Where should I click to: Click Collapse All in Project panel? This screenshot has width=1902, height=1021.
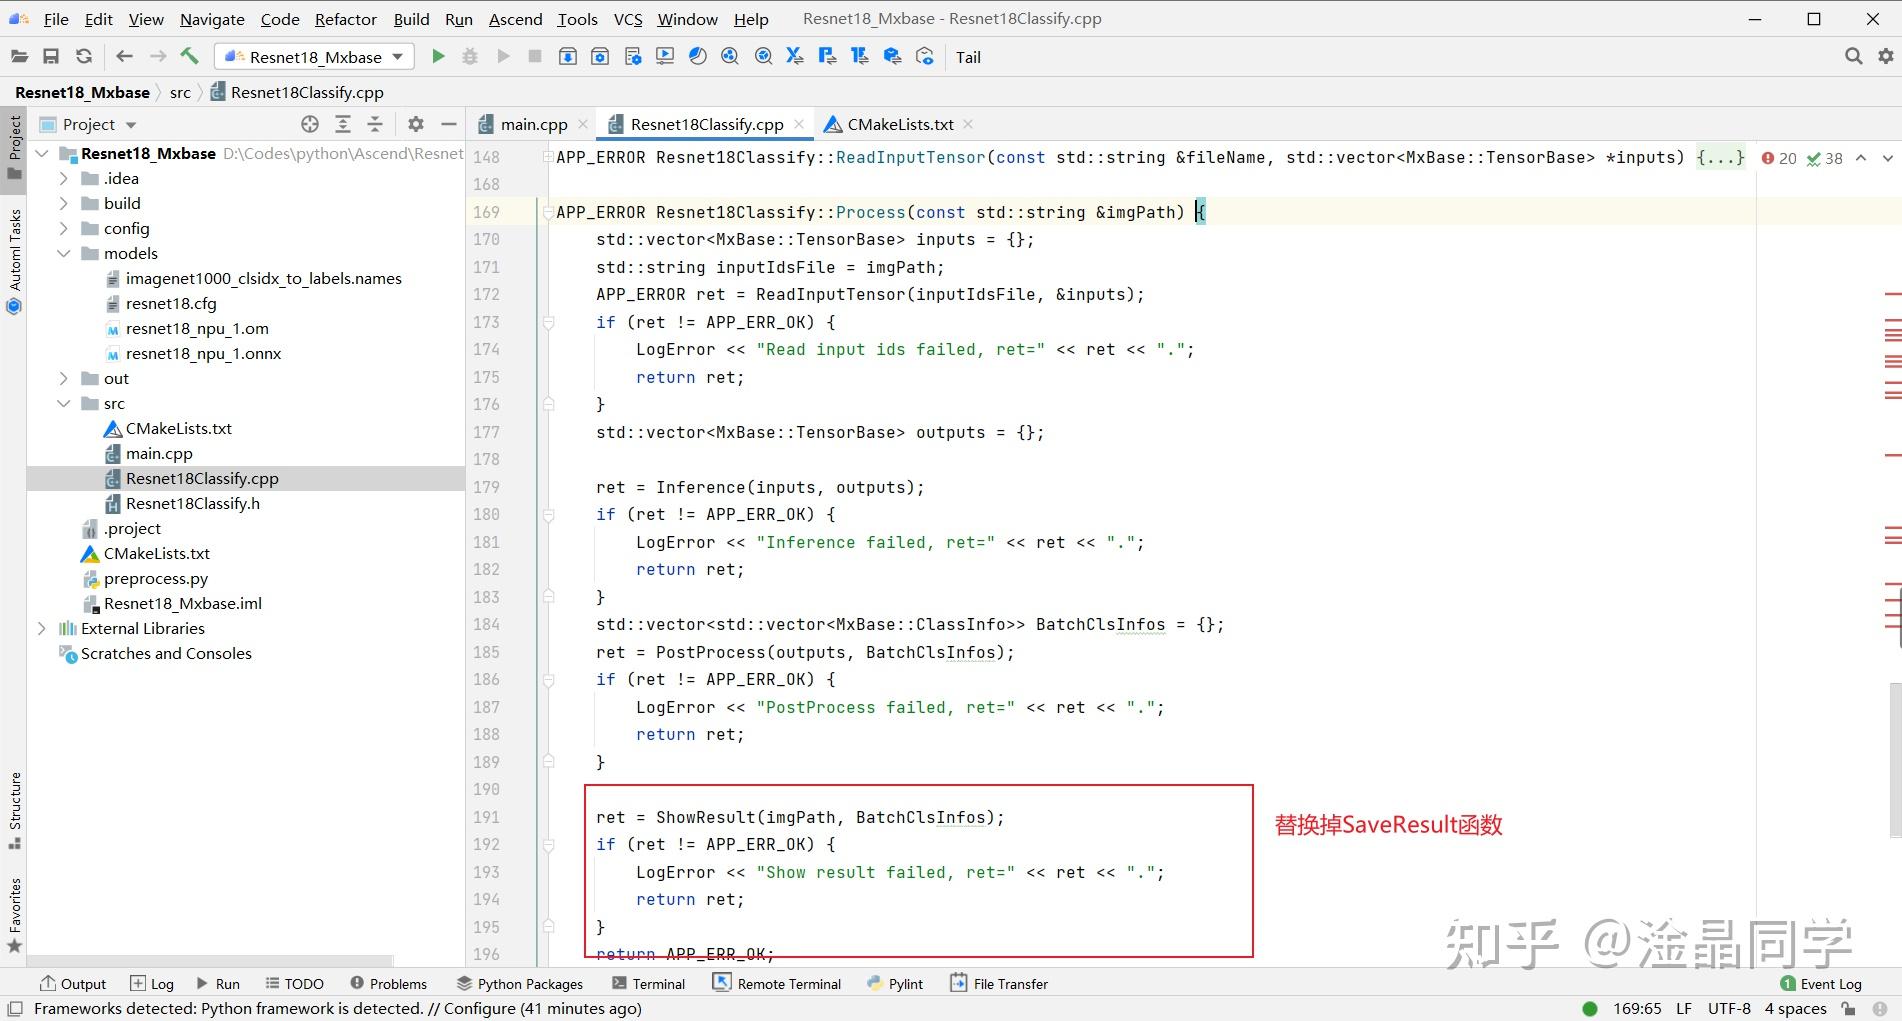(x=375, y=124)
